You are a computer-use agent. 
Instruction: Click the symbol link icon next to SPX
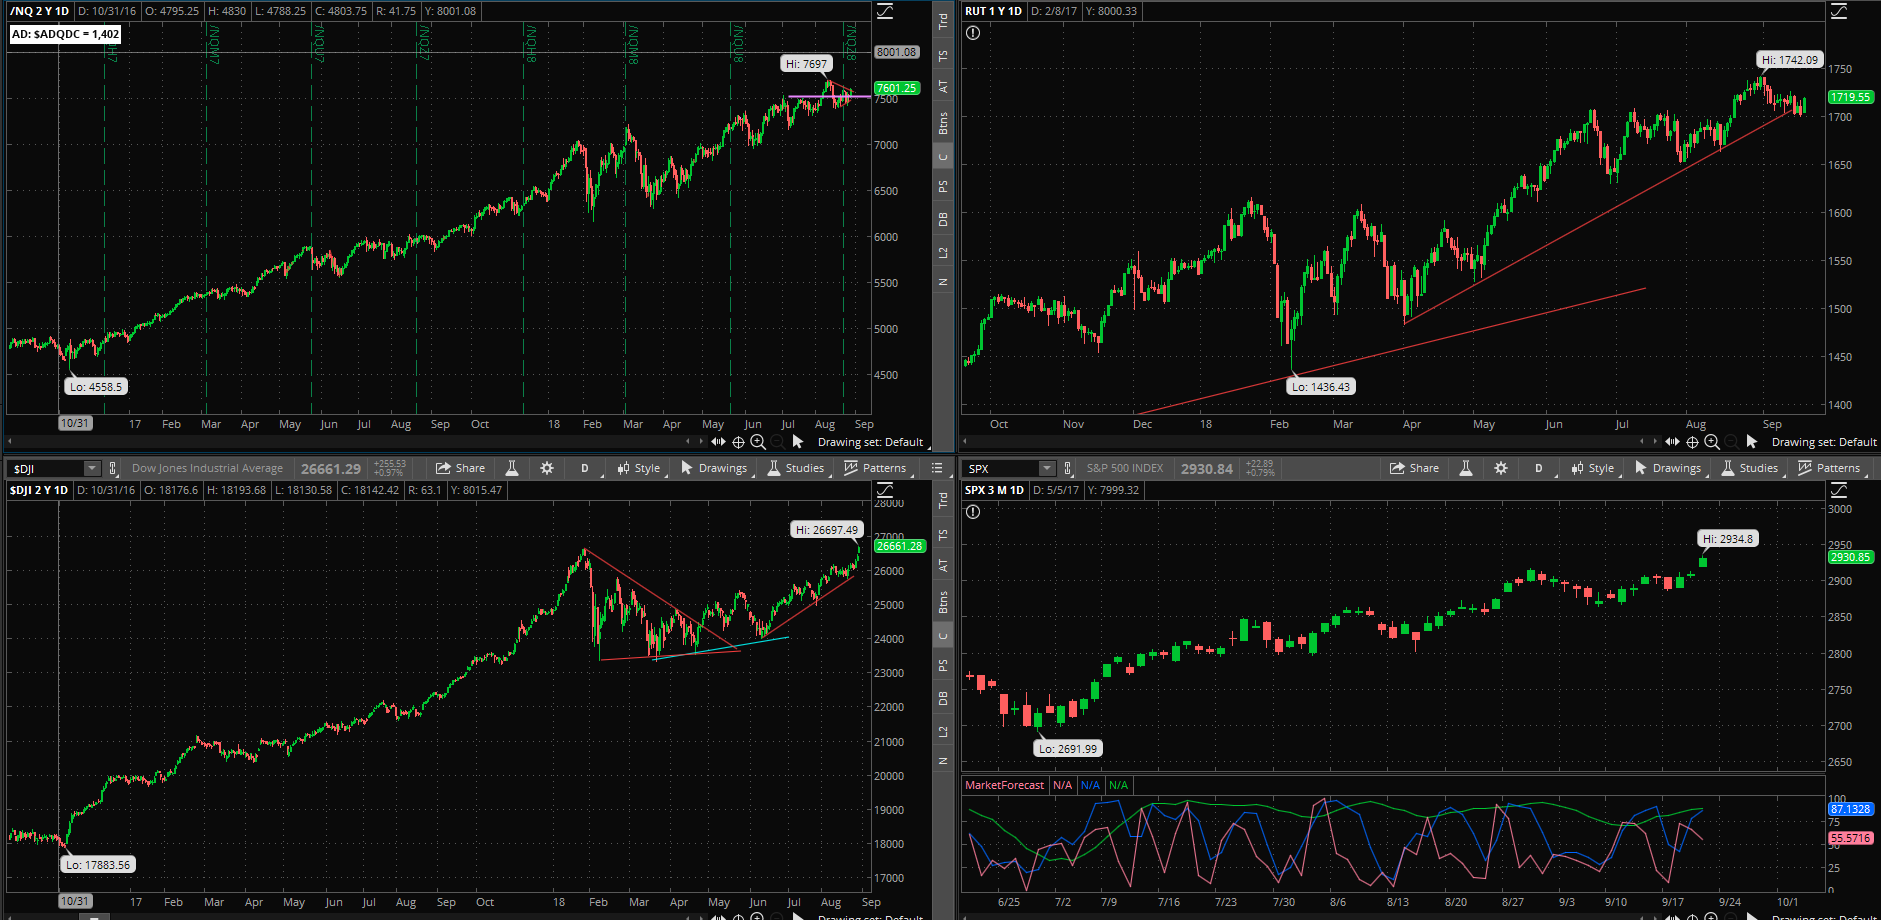click(x=1068, y=468)
